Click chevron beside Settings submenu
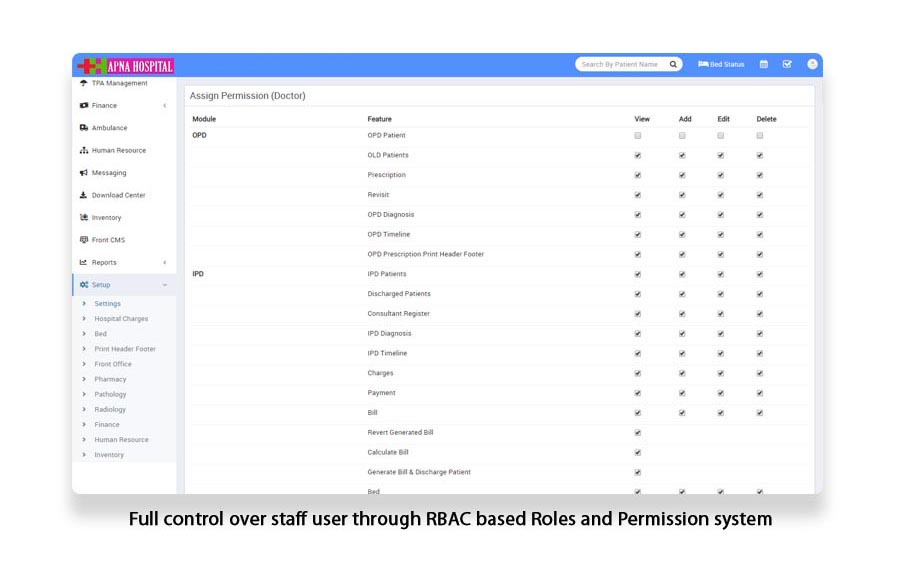Image resolution: width=900 pixels, height=572 pixels. pos(84,303)
